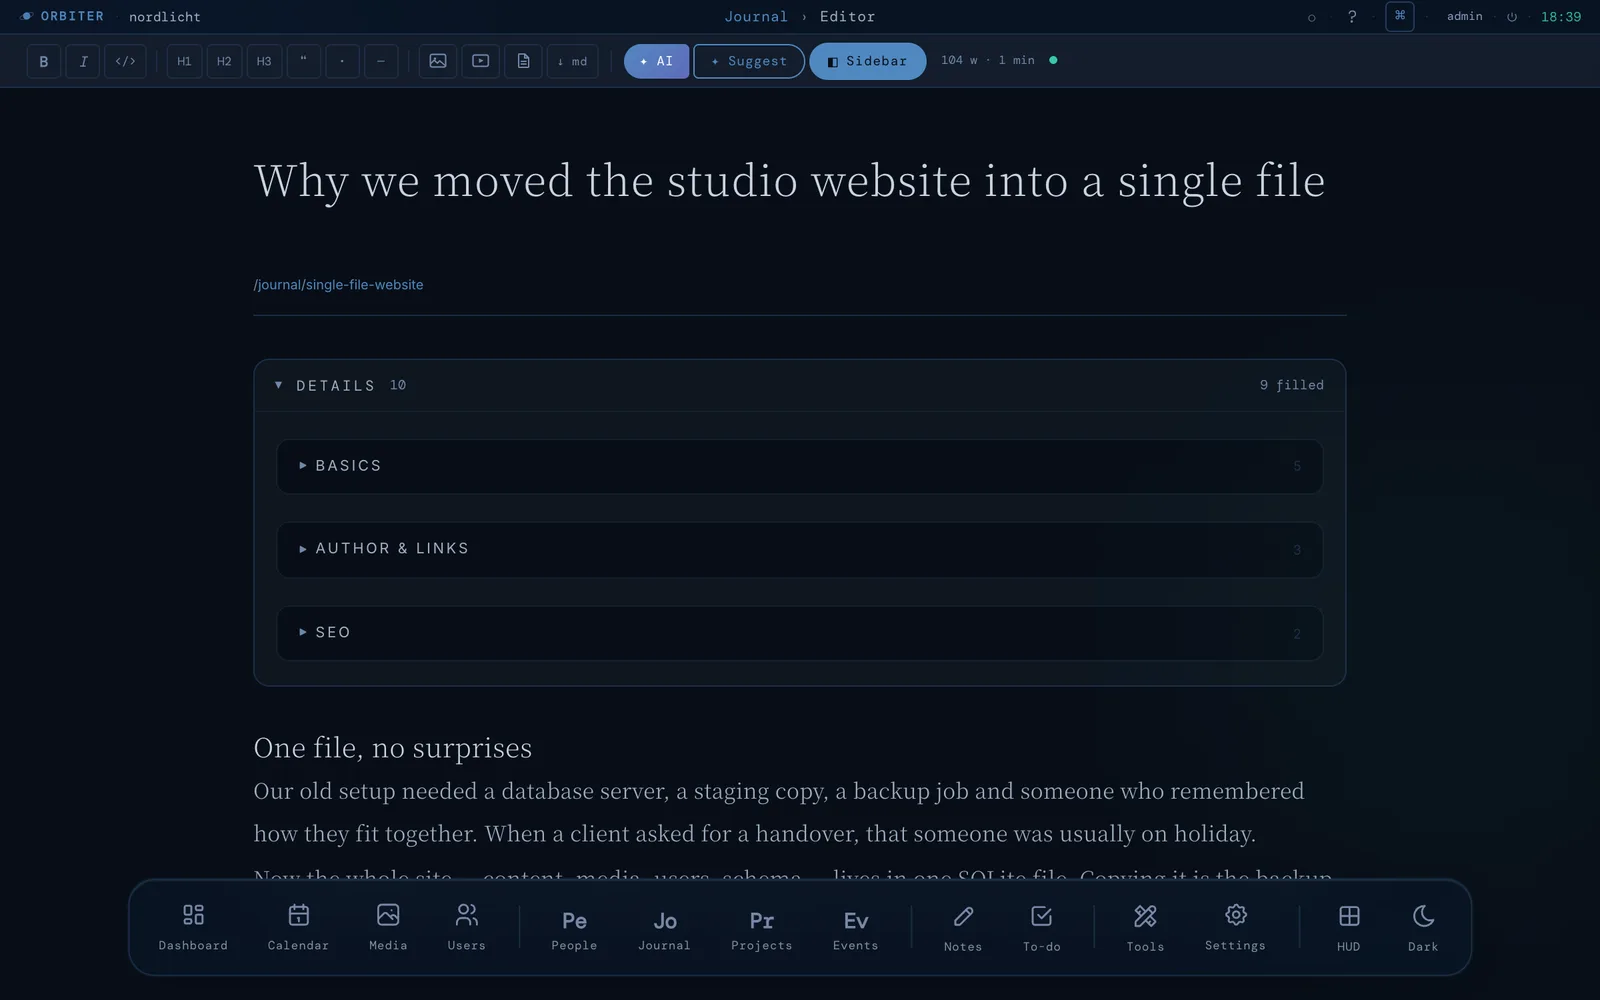The width and height of the screenshot is (1600, 1000).
Task: Click the Suggest button
Action: pyautogui.click(x=749, y=61)
